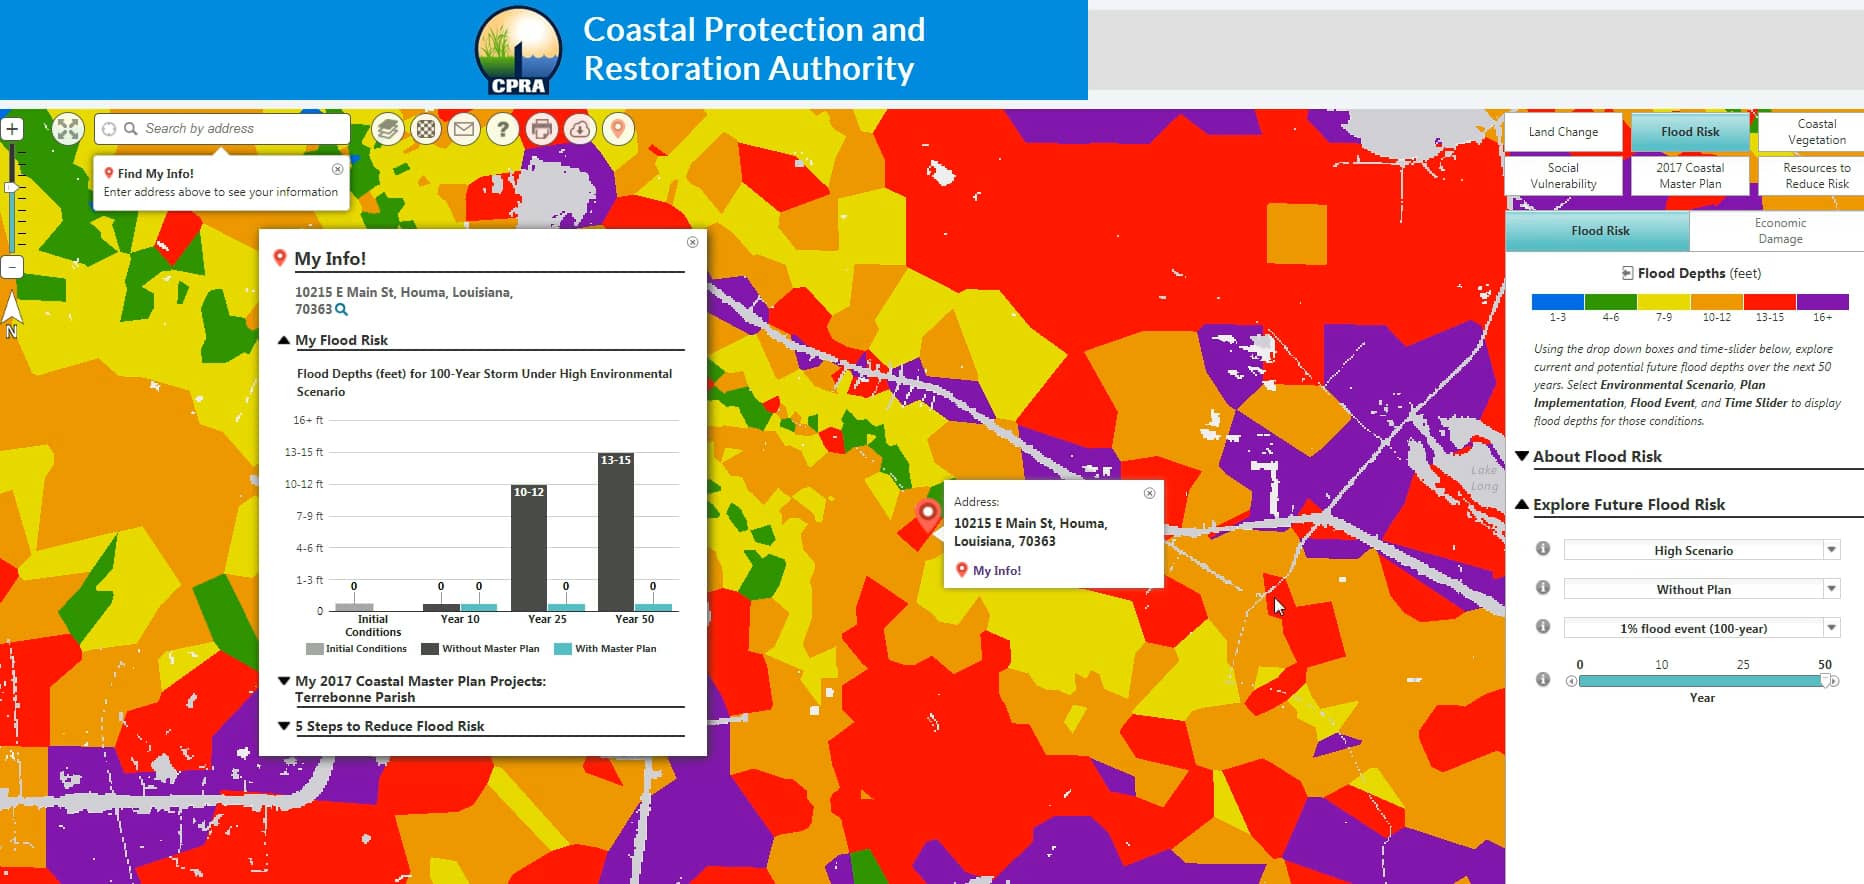Step the year slider back with left arrow
Screen dimensions: 1864x884
1571,681
